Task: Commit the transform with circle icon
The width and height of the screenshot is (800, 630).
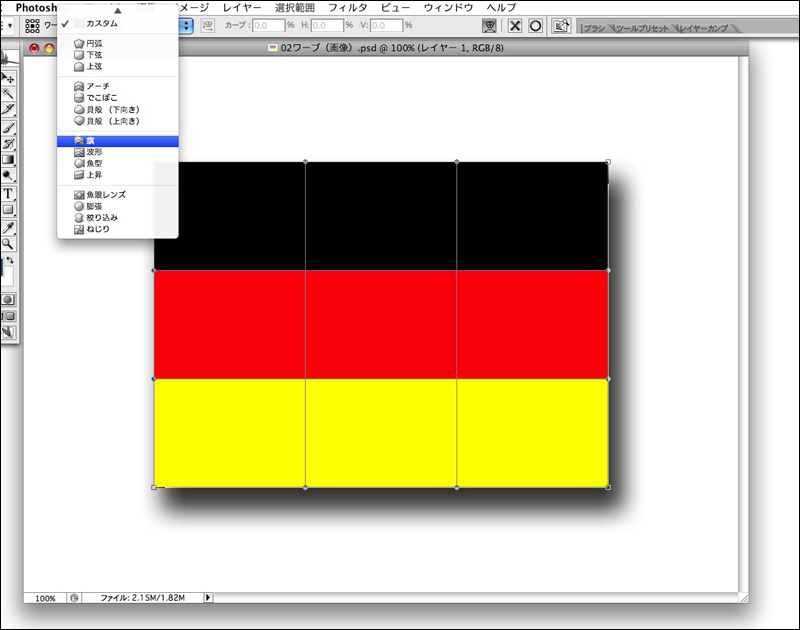Action: (x=536, y=27)
